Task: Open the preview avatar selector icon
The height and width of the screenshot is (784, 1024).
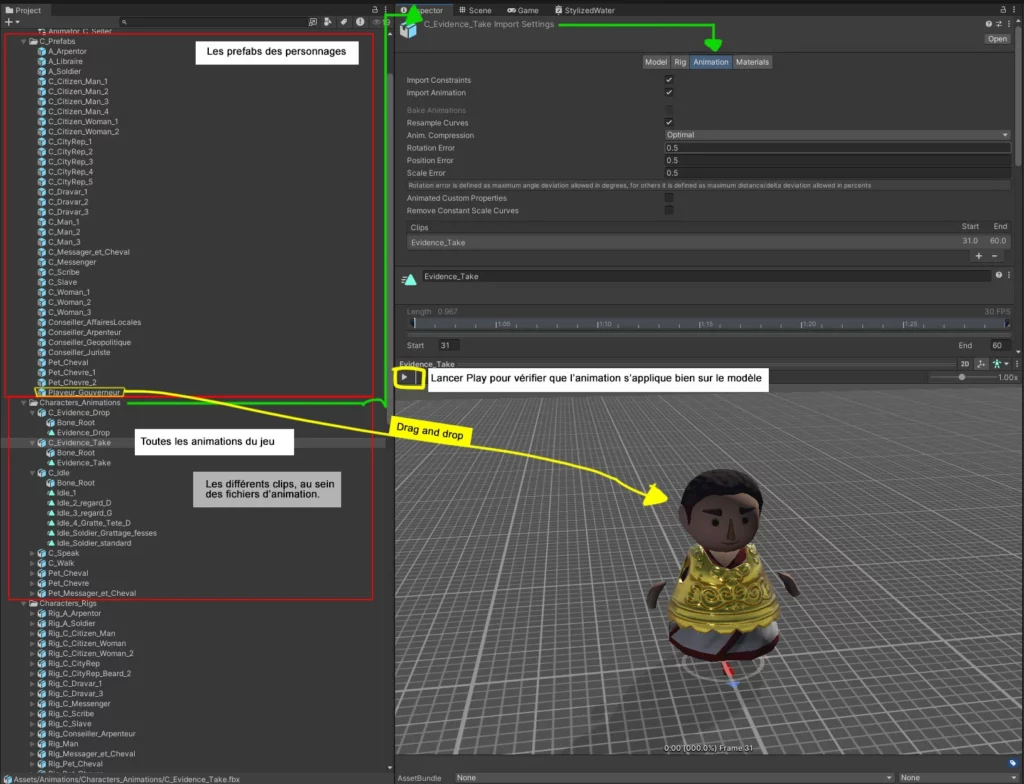Action: pyautogui.click(x=999, y=364)
